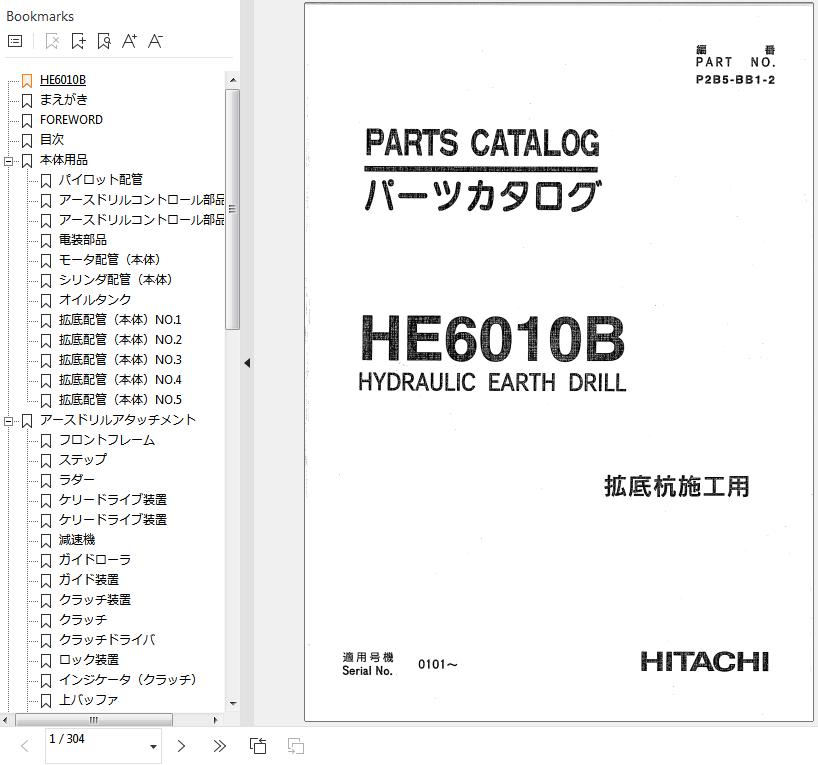Viewport: 818px width, 765px height.
Task: Go to previous page arrow
Action: point(25,746)
